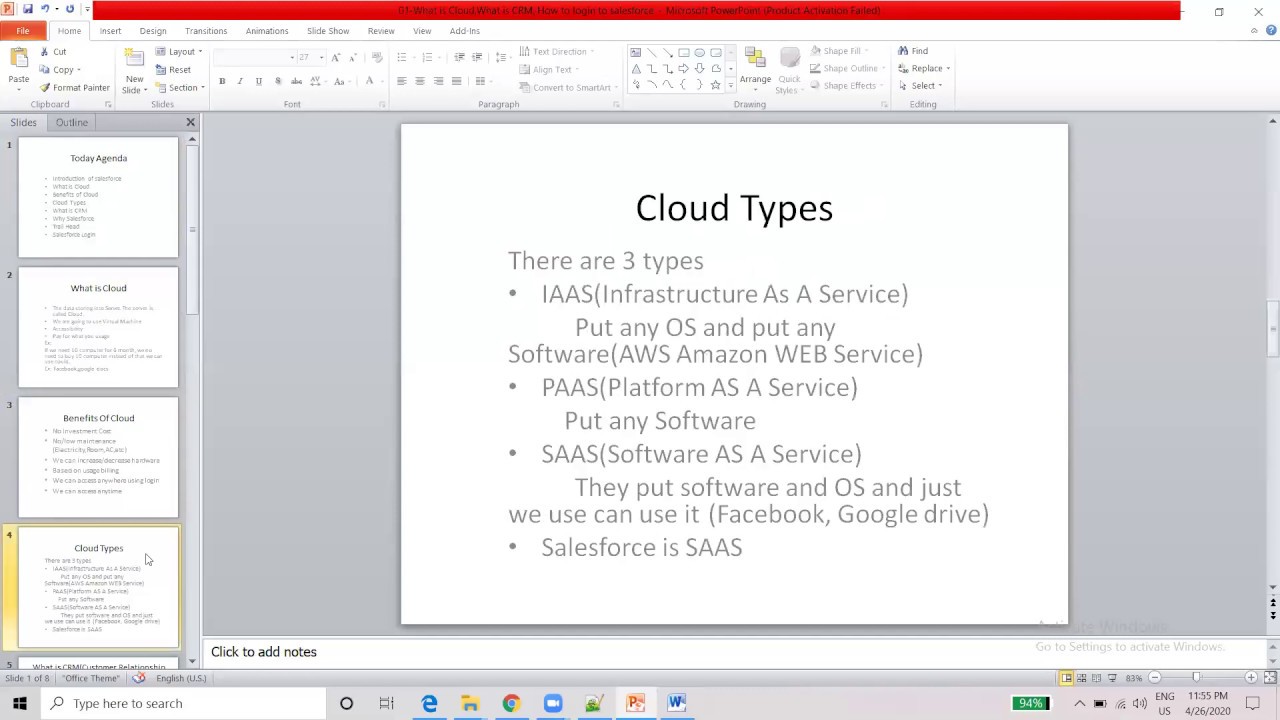Open the Replace dropdown arrow
The height and width of the screenshot is (720, 1280).
point(948,69)
